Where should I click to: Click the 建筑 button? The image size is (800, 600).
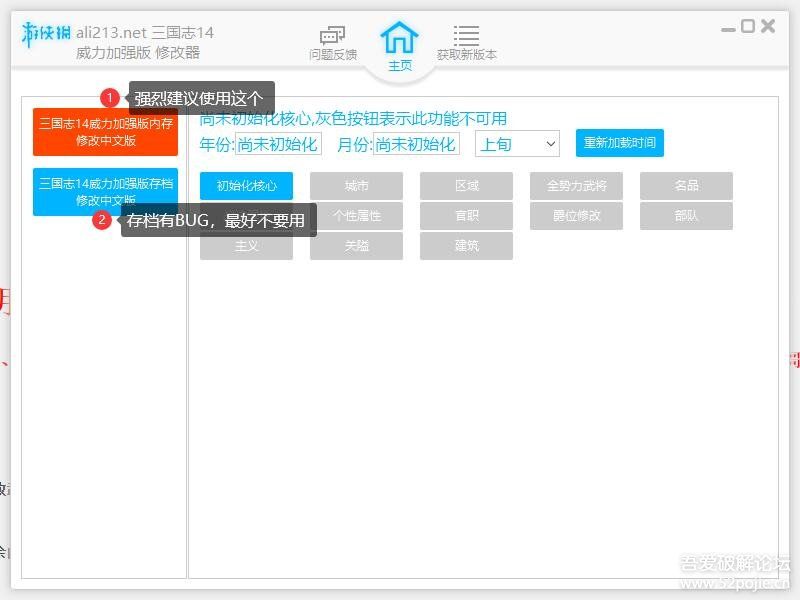[x=466, y=246]
